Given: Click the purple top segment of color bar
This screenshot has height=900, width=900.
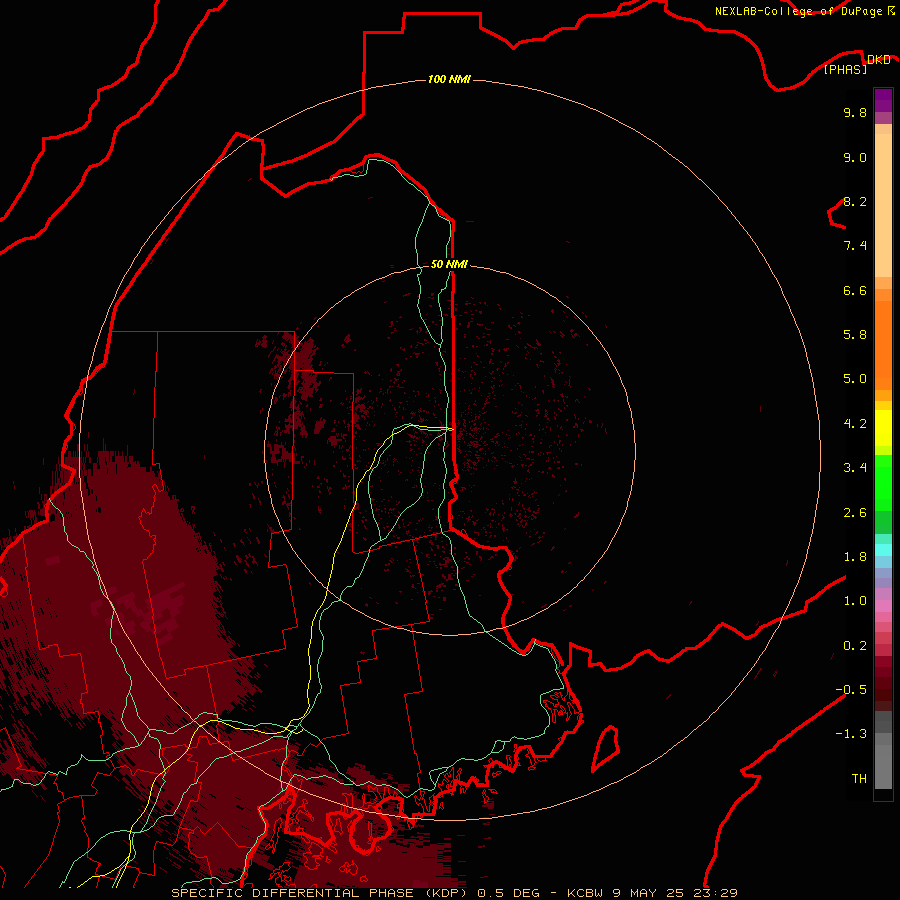Looking at the screenshot, I should 883,100.
